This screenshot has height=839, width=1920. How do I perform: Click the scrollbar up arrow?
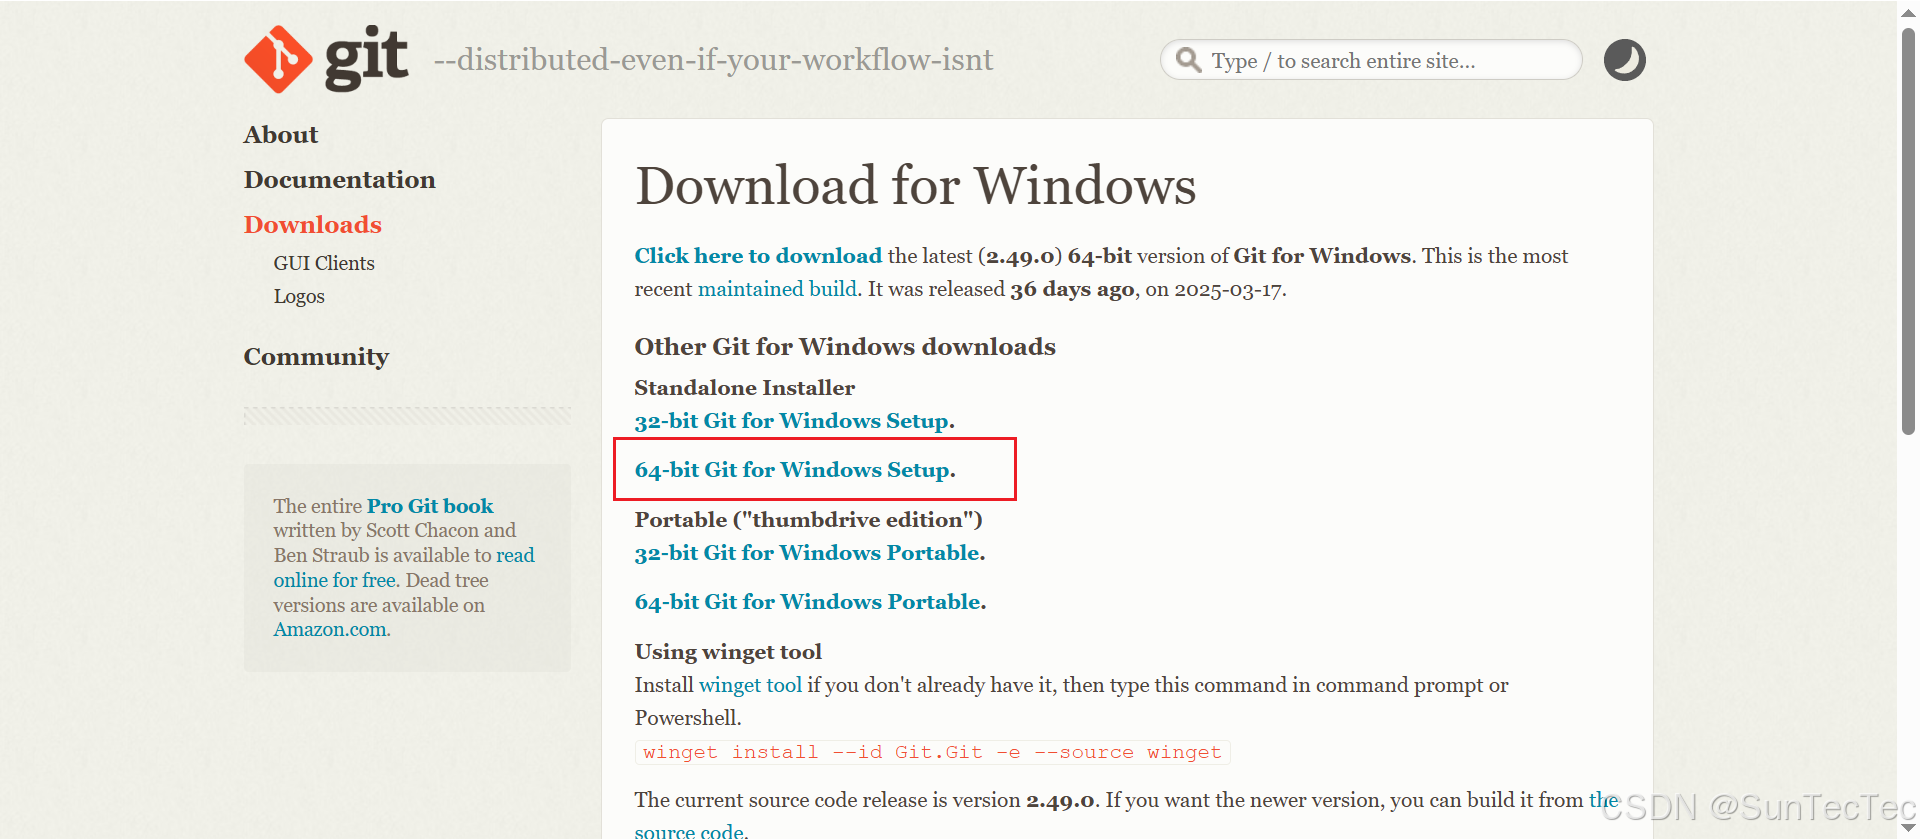click(x=1908, y=12)
